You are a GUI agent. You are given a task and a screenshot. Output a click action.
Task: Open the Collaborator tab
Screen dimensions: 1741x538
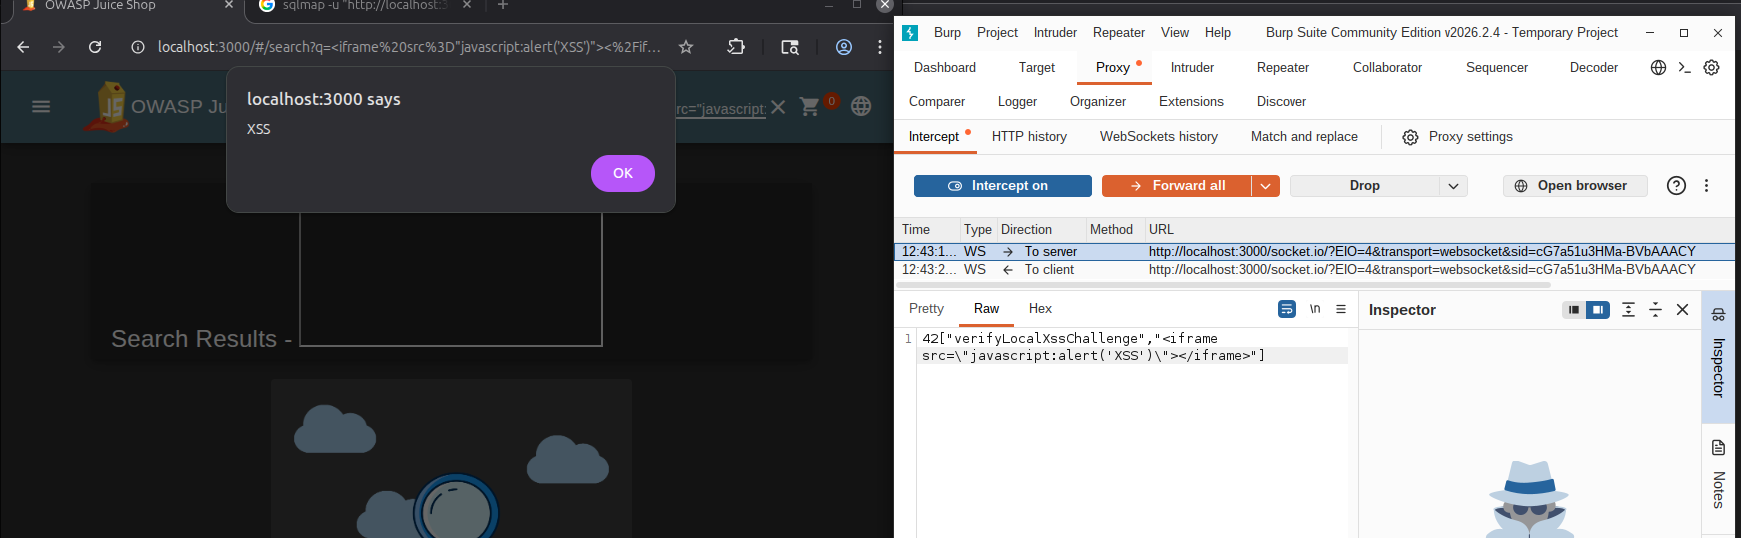point(1387,67)
